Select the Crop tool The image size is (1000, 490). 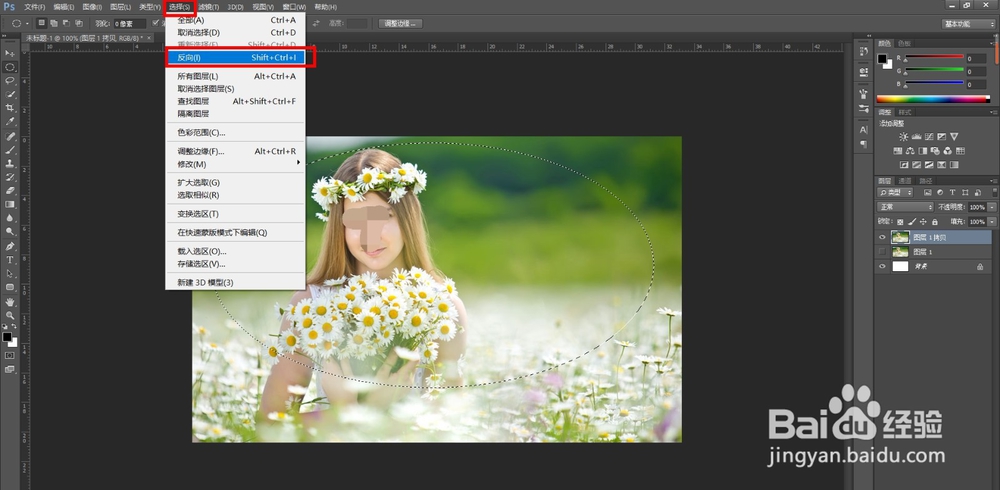click(x=10, y=108)
